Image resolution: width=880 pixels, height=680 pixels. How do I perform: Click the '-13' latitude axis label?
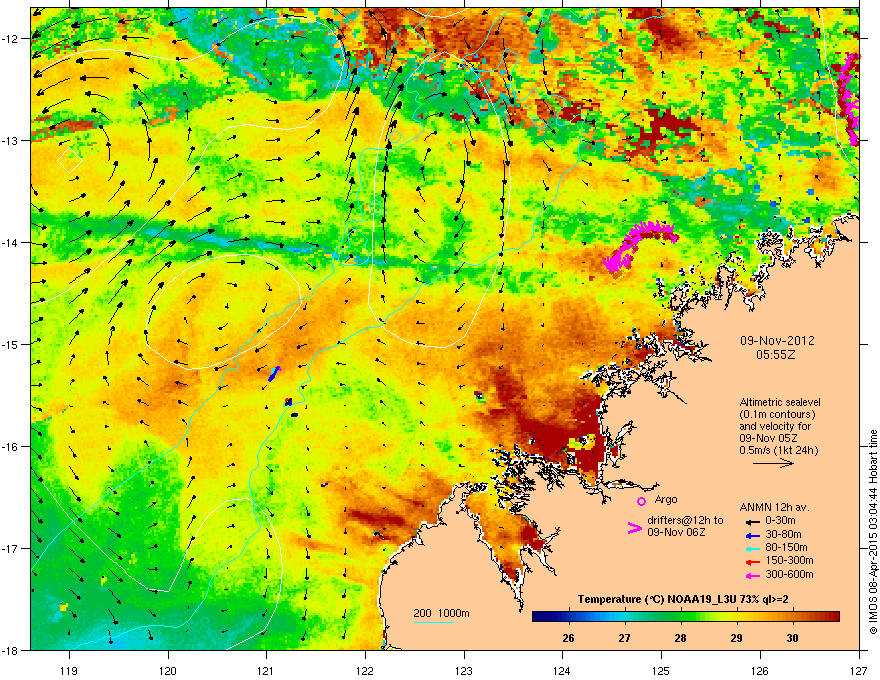[x=10, y=140]
